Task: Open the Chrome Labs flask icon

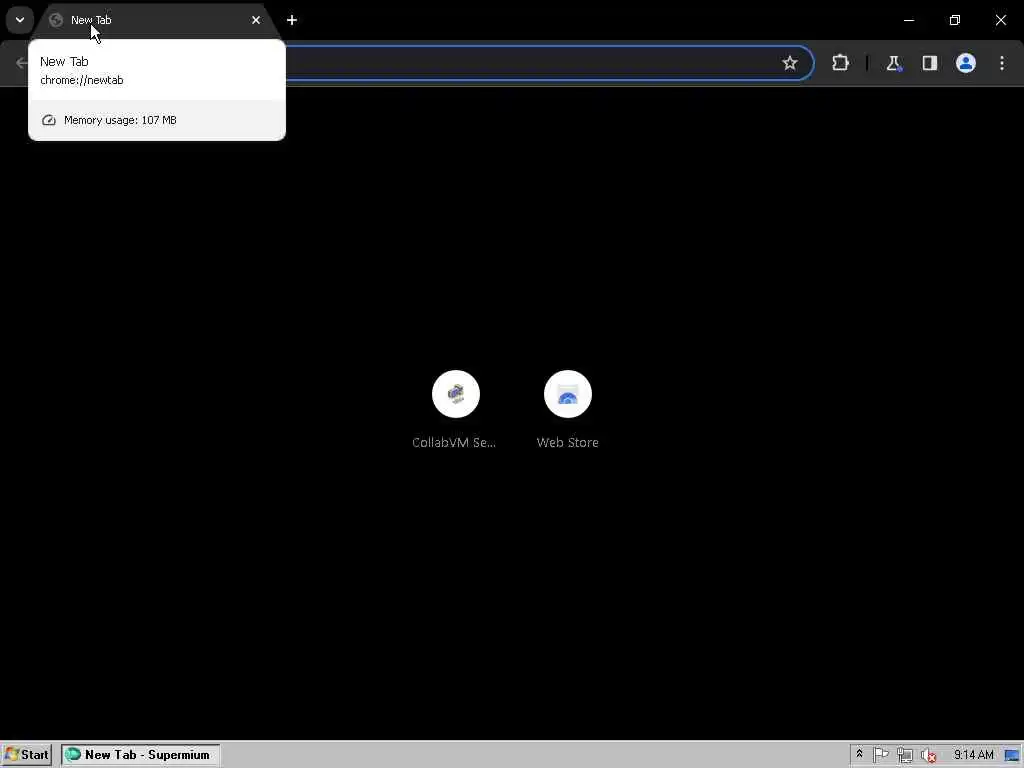Action: pos(893,63)
